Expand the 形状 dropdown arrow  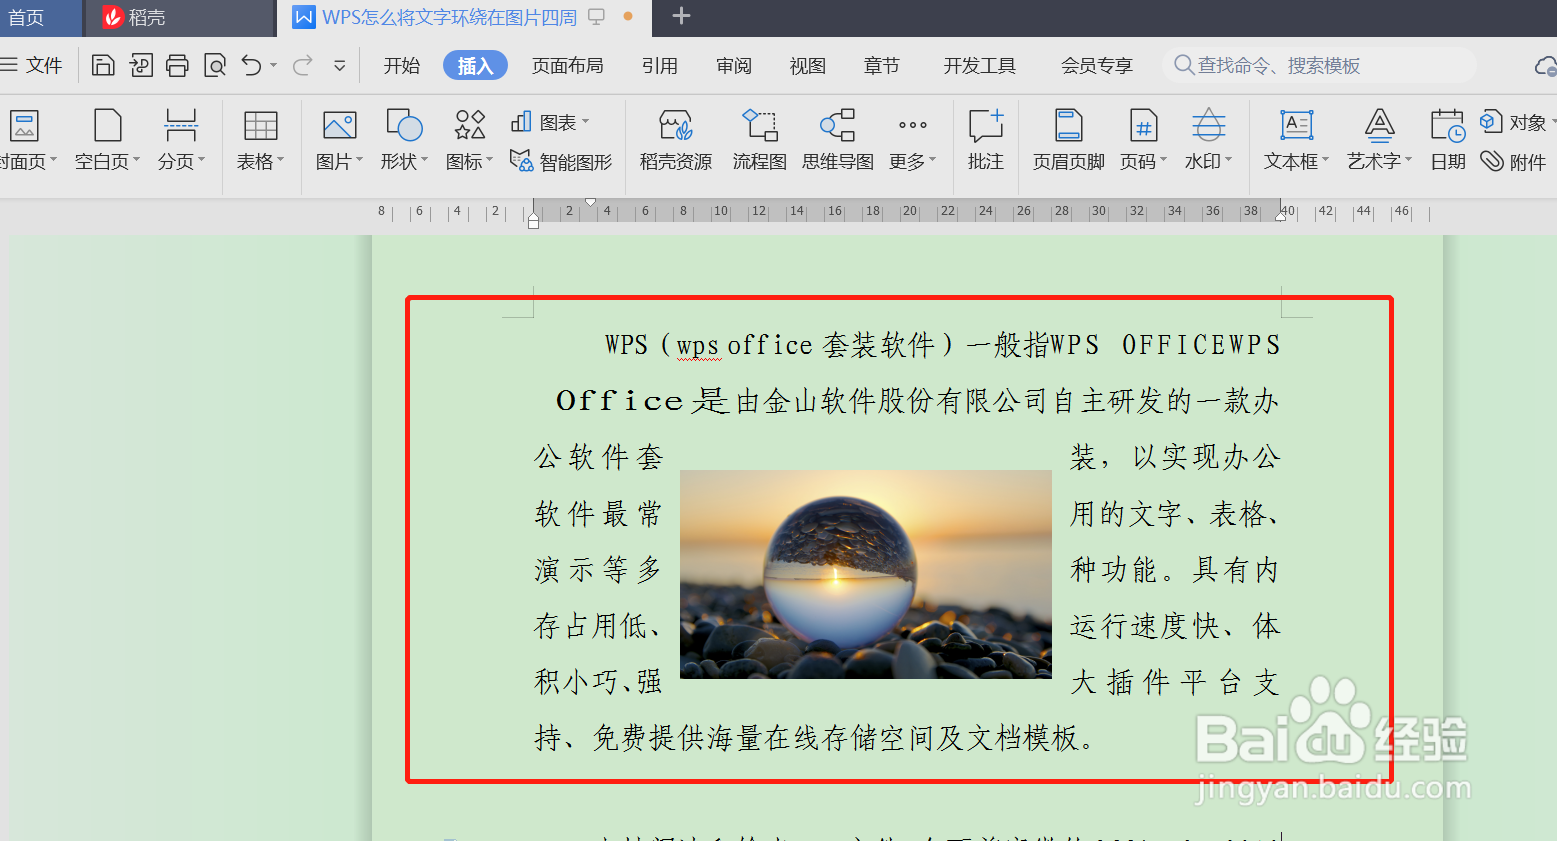pos(424,160)
